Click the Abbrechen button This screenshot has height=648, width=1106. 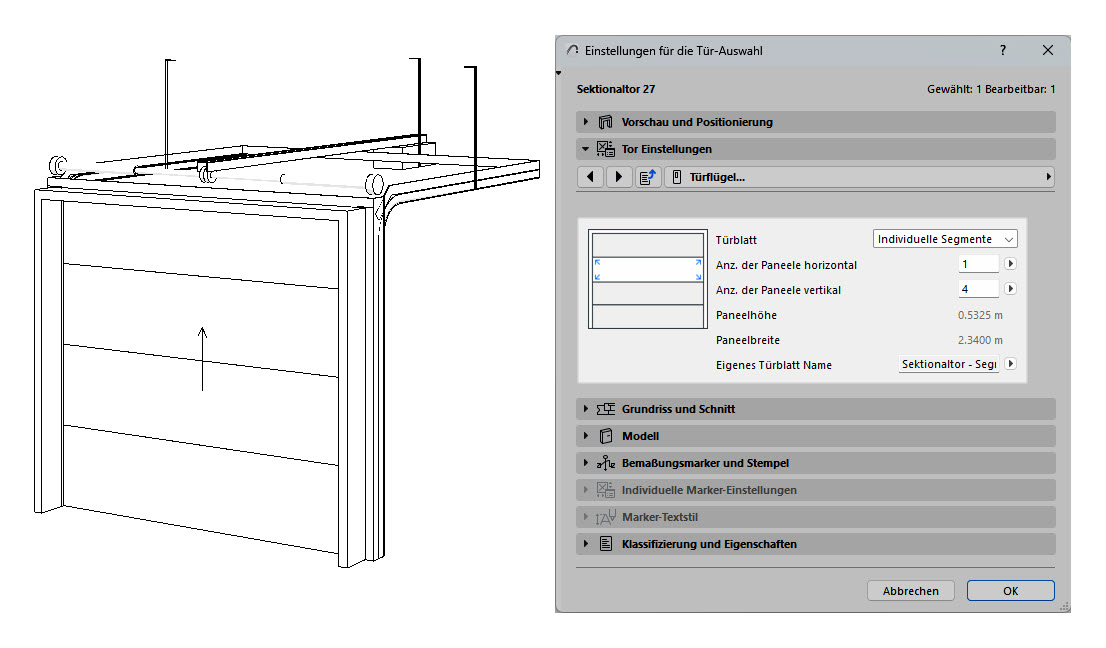[911, 591]
